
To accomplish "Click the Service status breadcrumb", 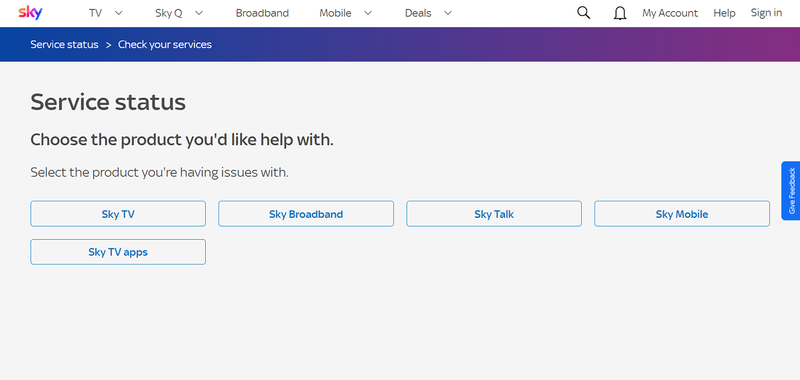I will coord(64,44).
